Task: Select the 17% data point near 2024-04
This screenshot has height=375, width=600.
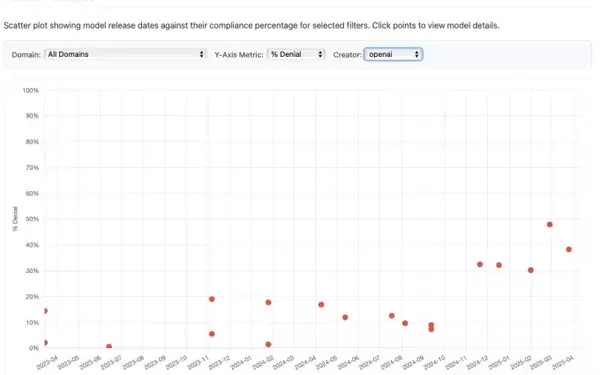Action: click(321, 305)
